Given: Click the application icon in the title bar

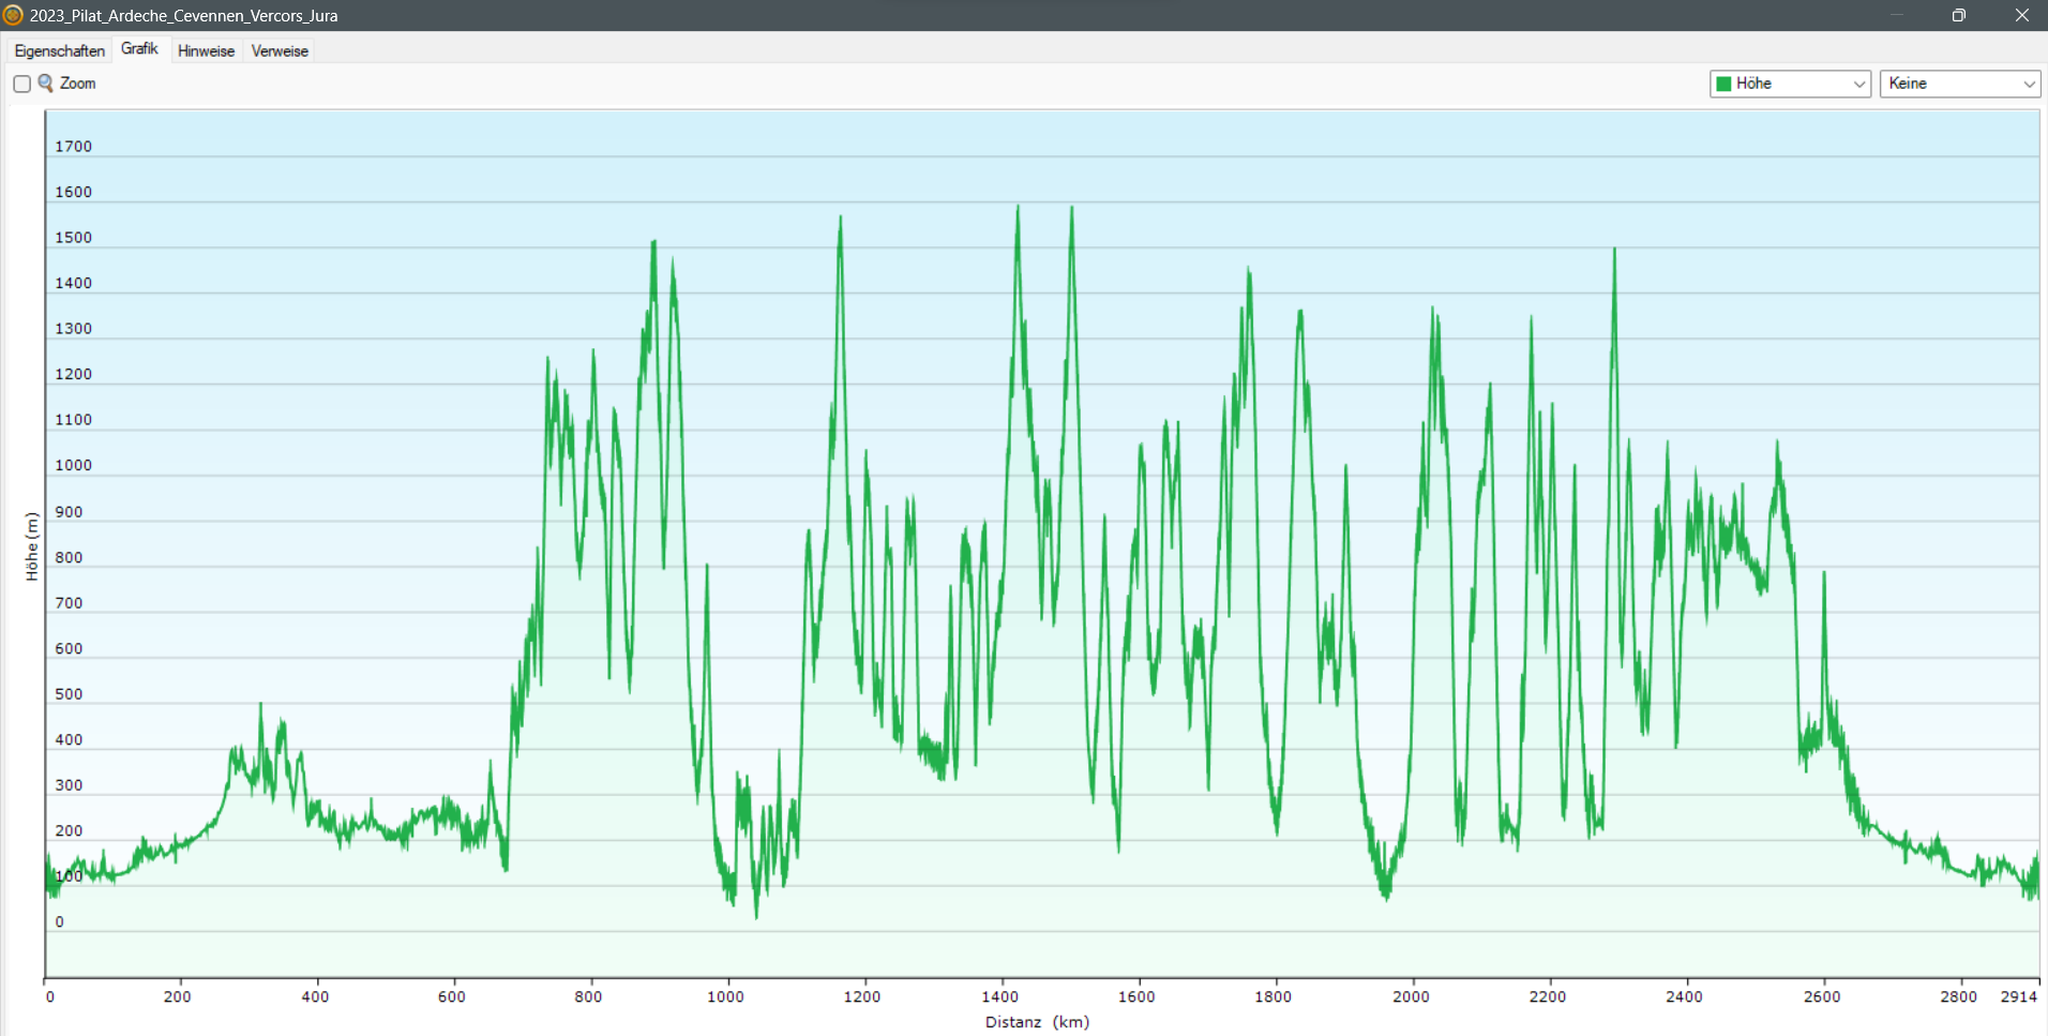Looking at the screenshot, I should coord(12,15).
